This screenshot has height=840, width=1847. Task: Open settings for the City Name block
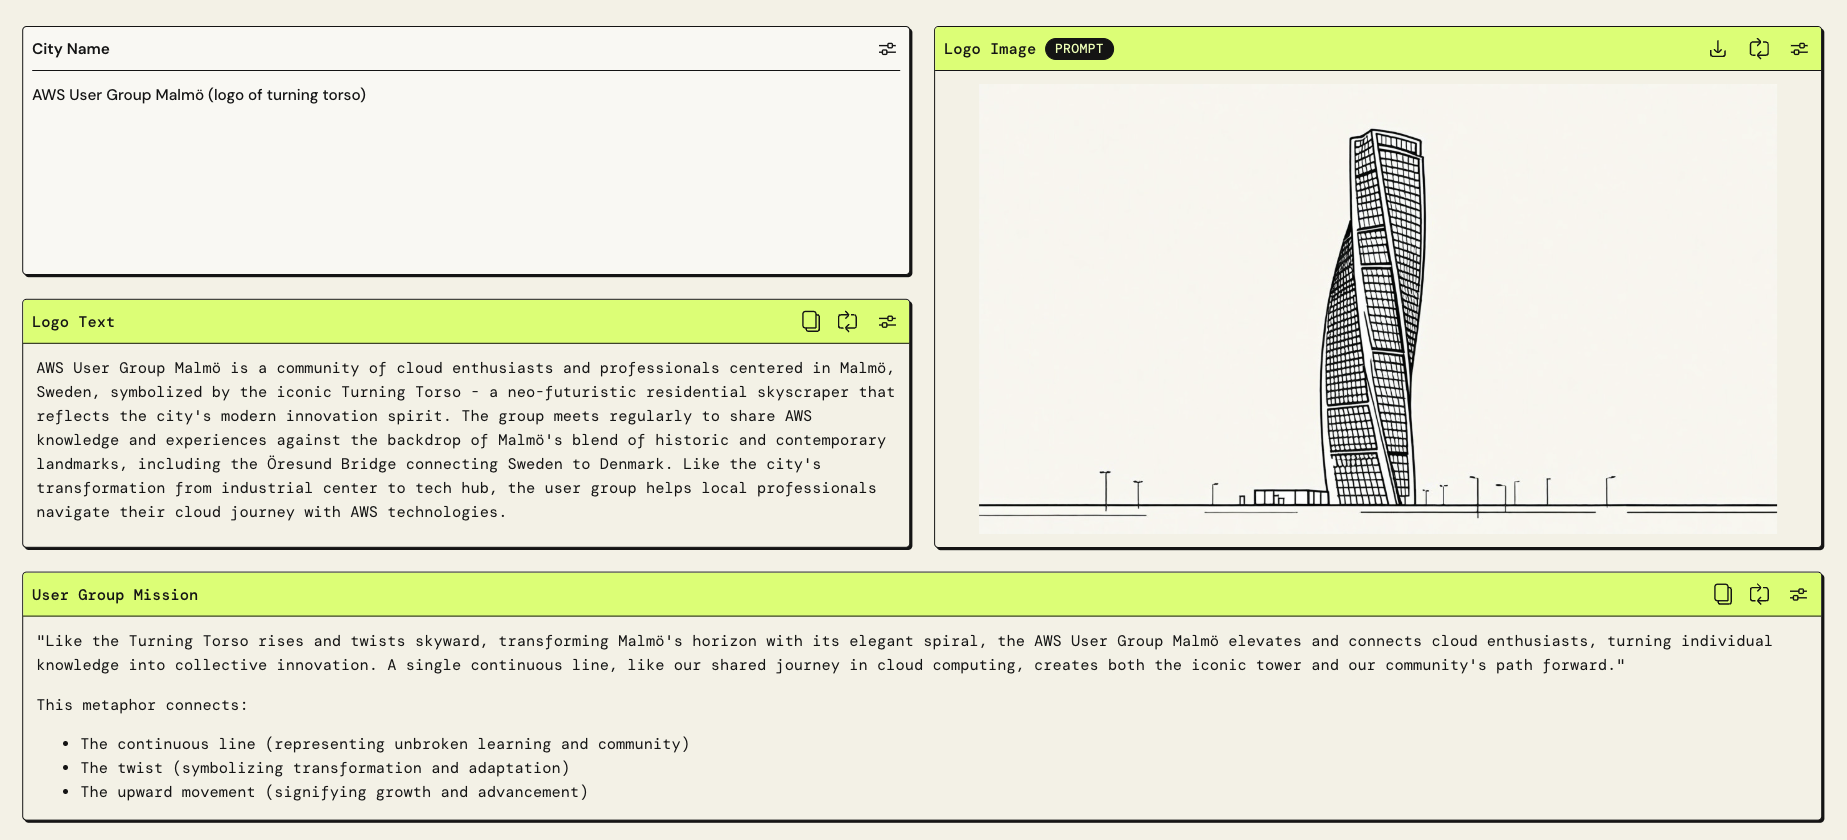pyautogui.click(x=887, y=49)
